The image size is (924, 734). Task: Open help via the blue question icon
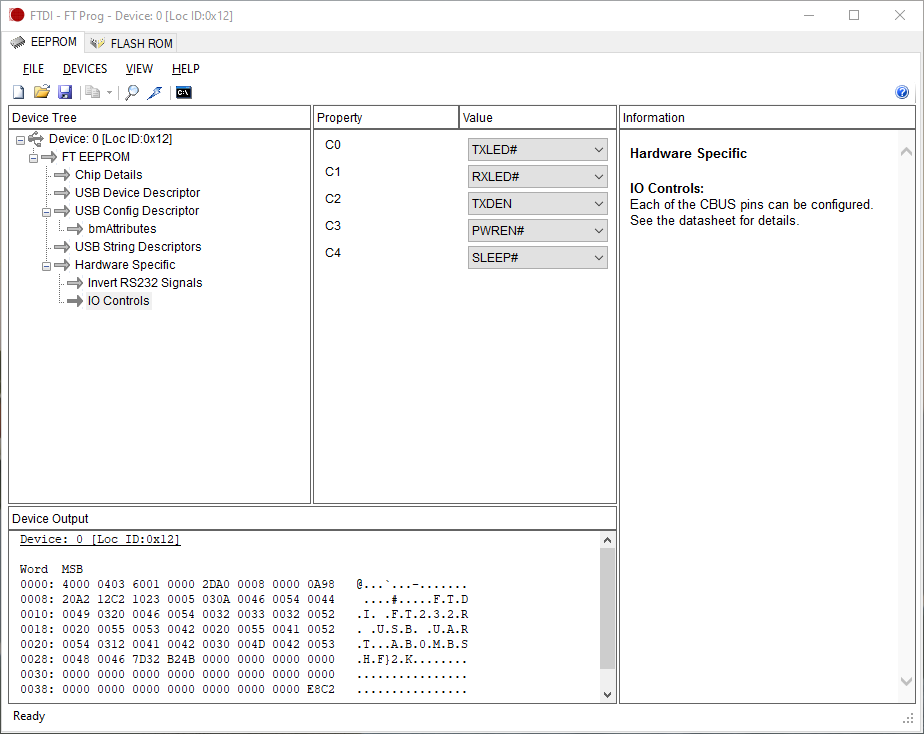(902, 92)
